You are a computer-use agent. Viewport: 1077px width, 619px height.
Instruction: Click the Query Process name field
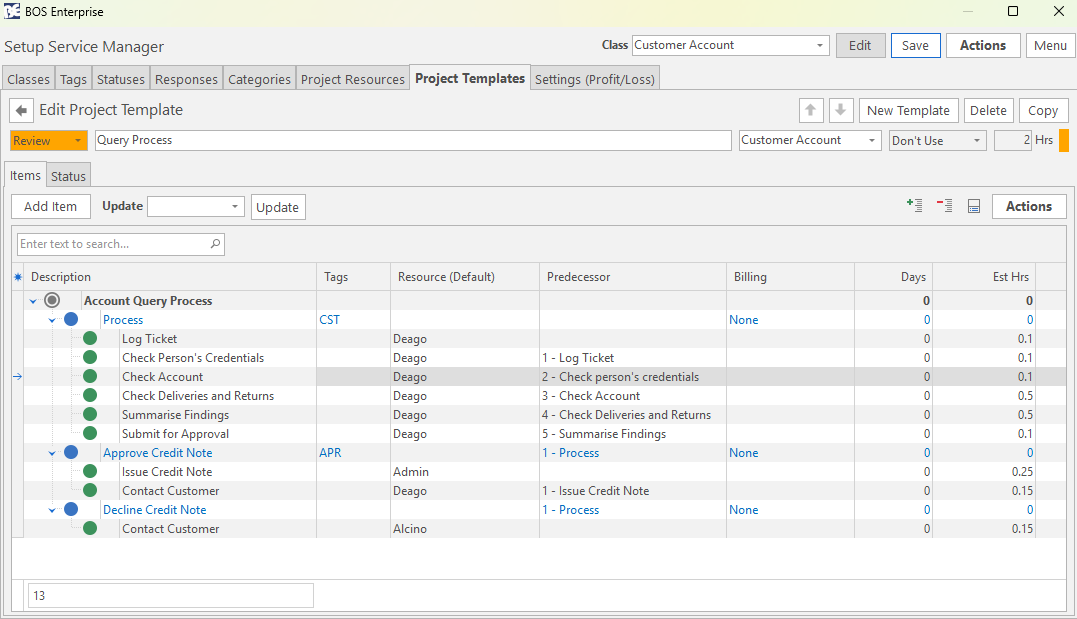pyautogui.click(x=413, y=140)
